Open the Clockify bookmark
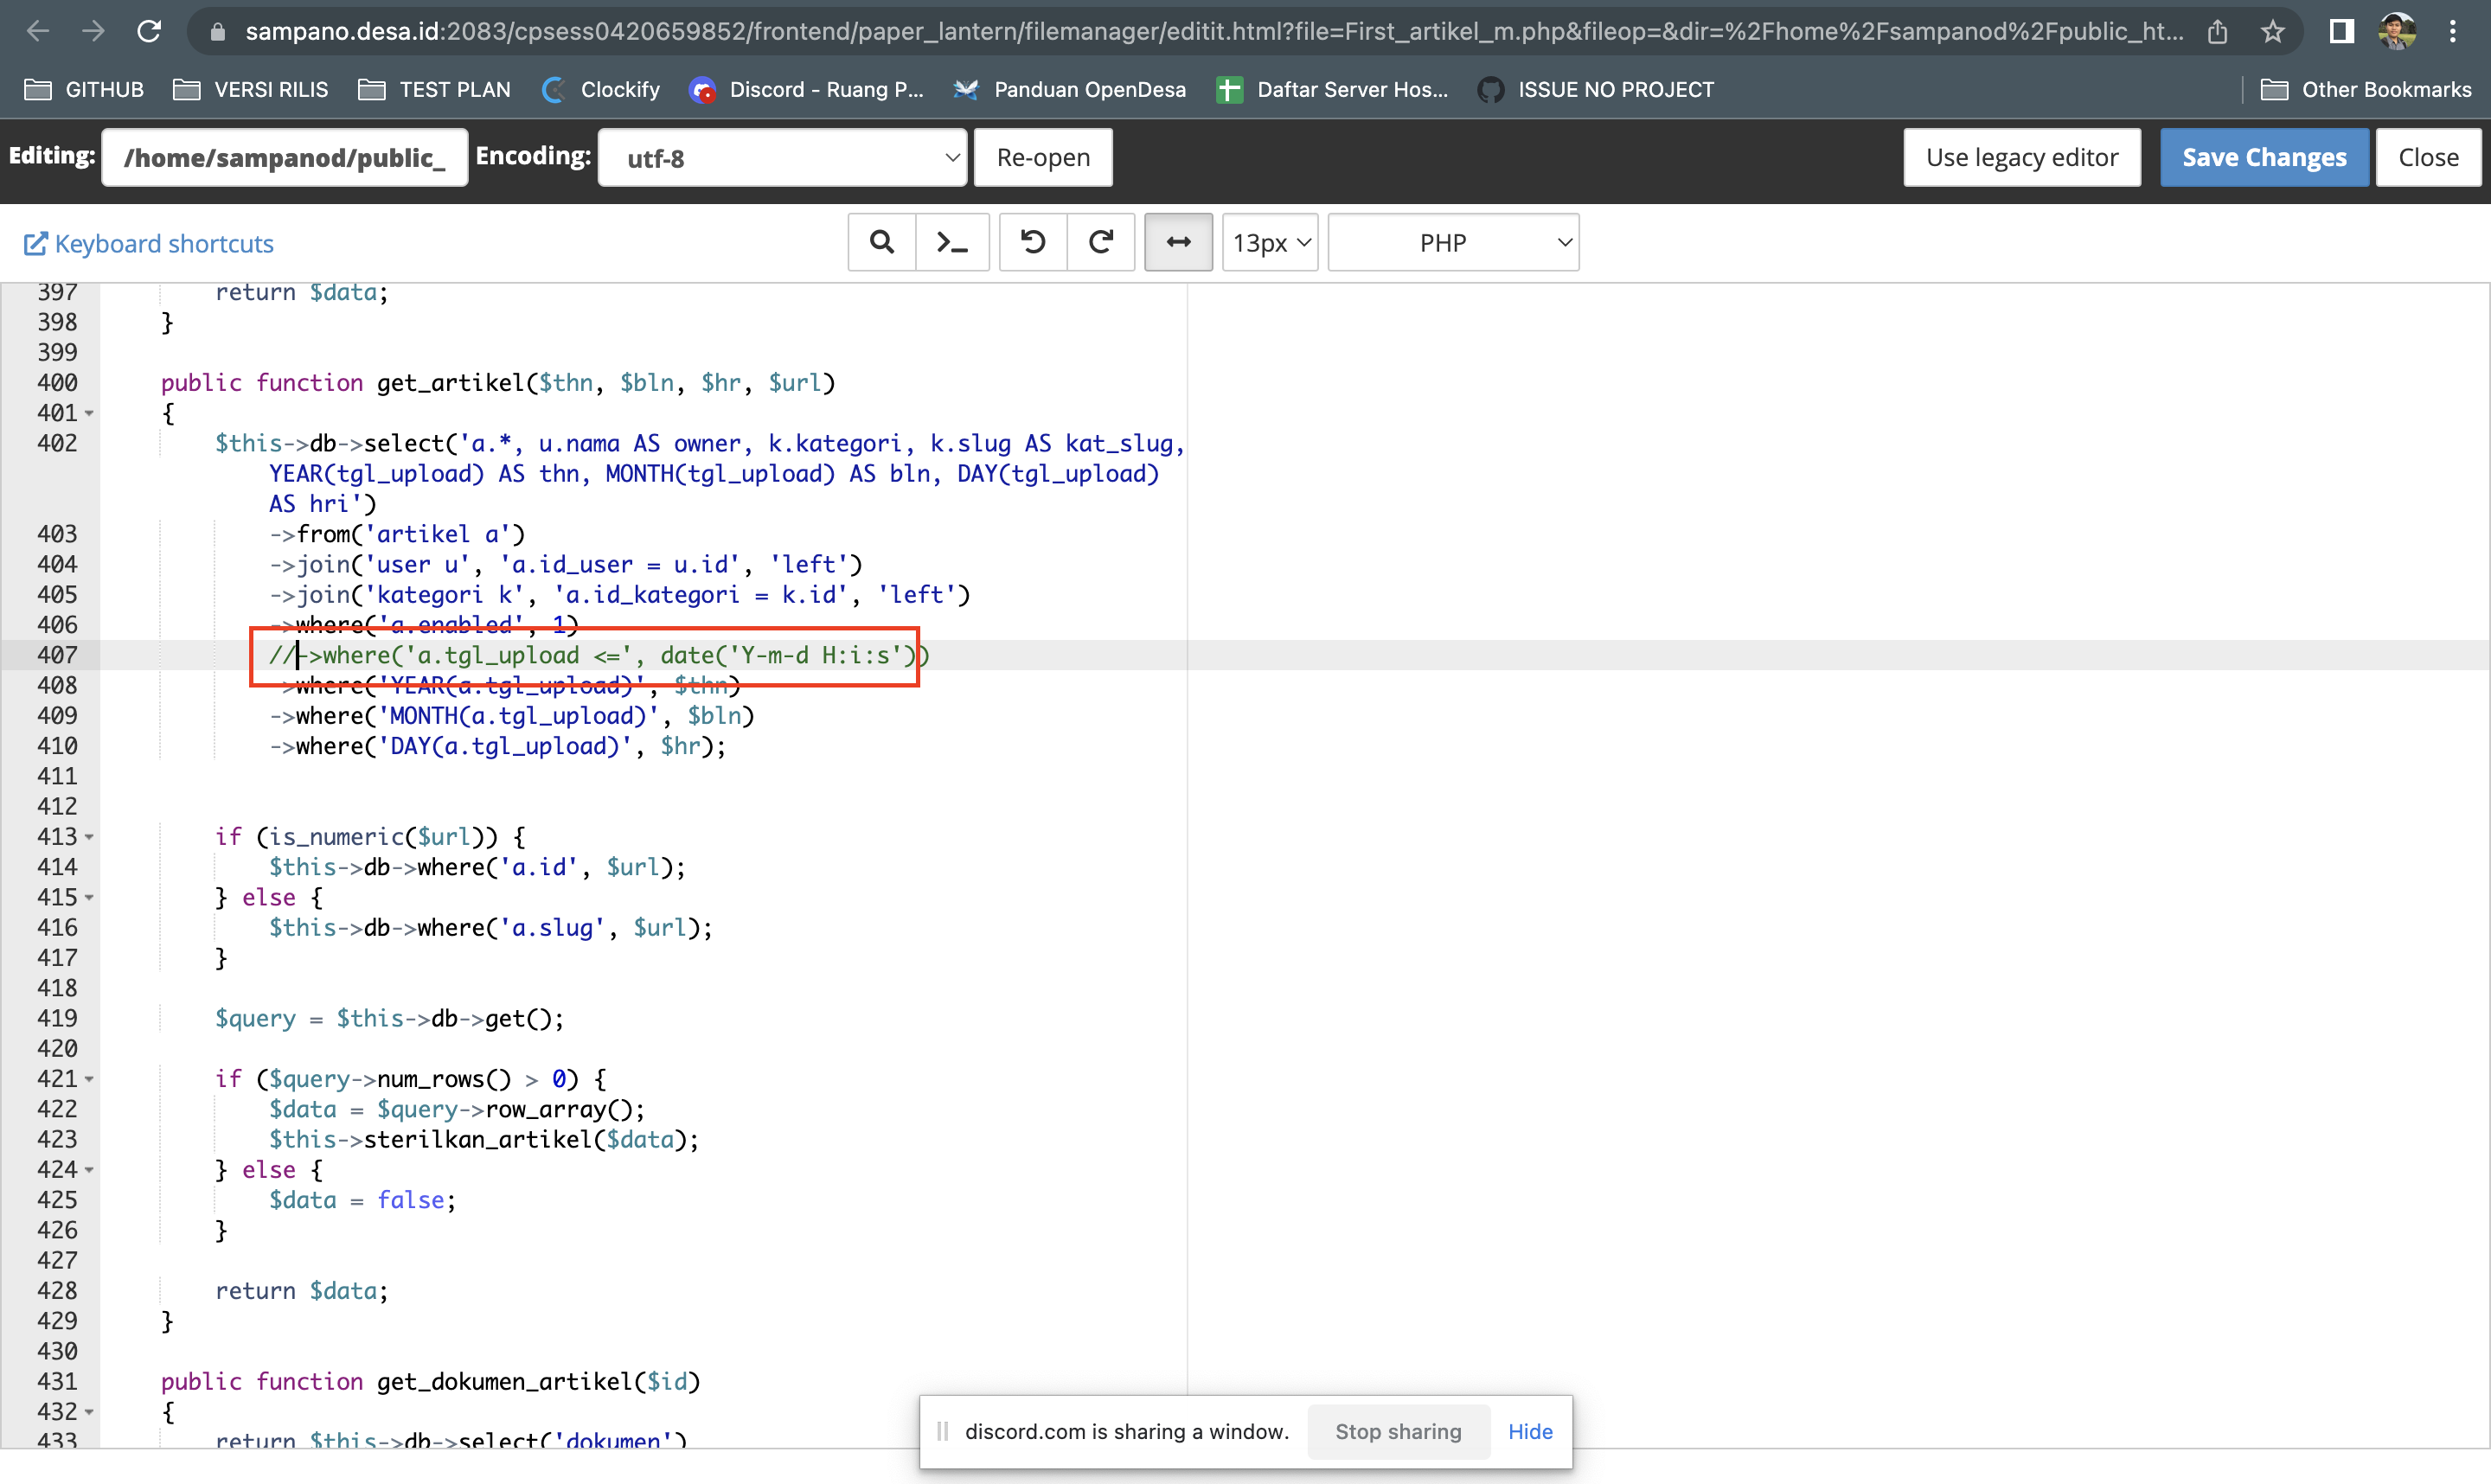The width and height of the screenshot is (2491, 1484). click(600, 89)
